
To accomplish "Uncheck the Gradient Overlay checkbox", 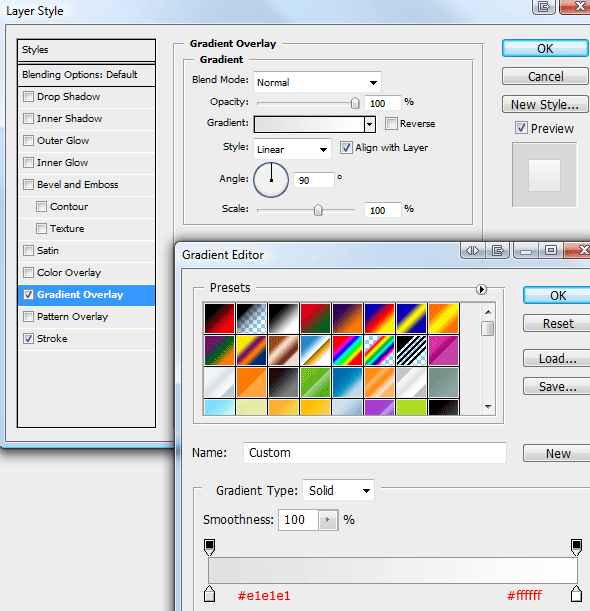I will click(x=28, y=294).
